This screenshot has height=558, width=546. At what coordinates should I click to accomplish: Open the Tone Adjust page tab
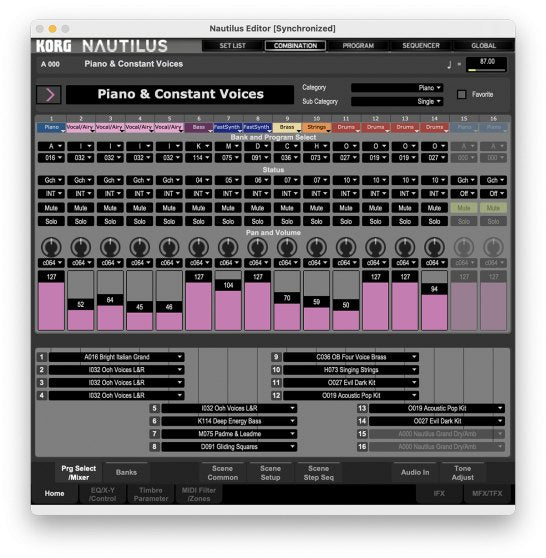pos(462,473)
